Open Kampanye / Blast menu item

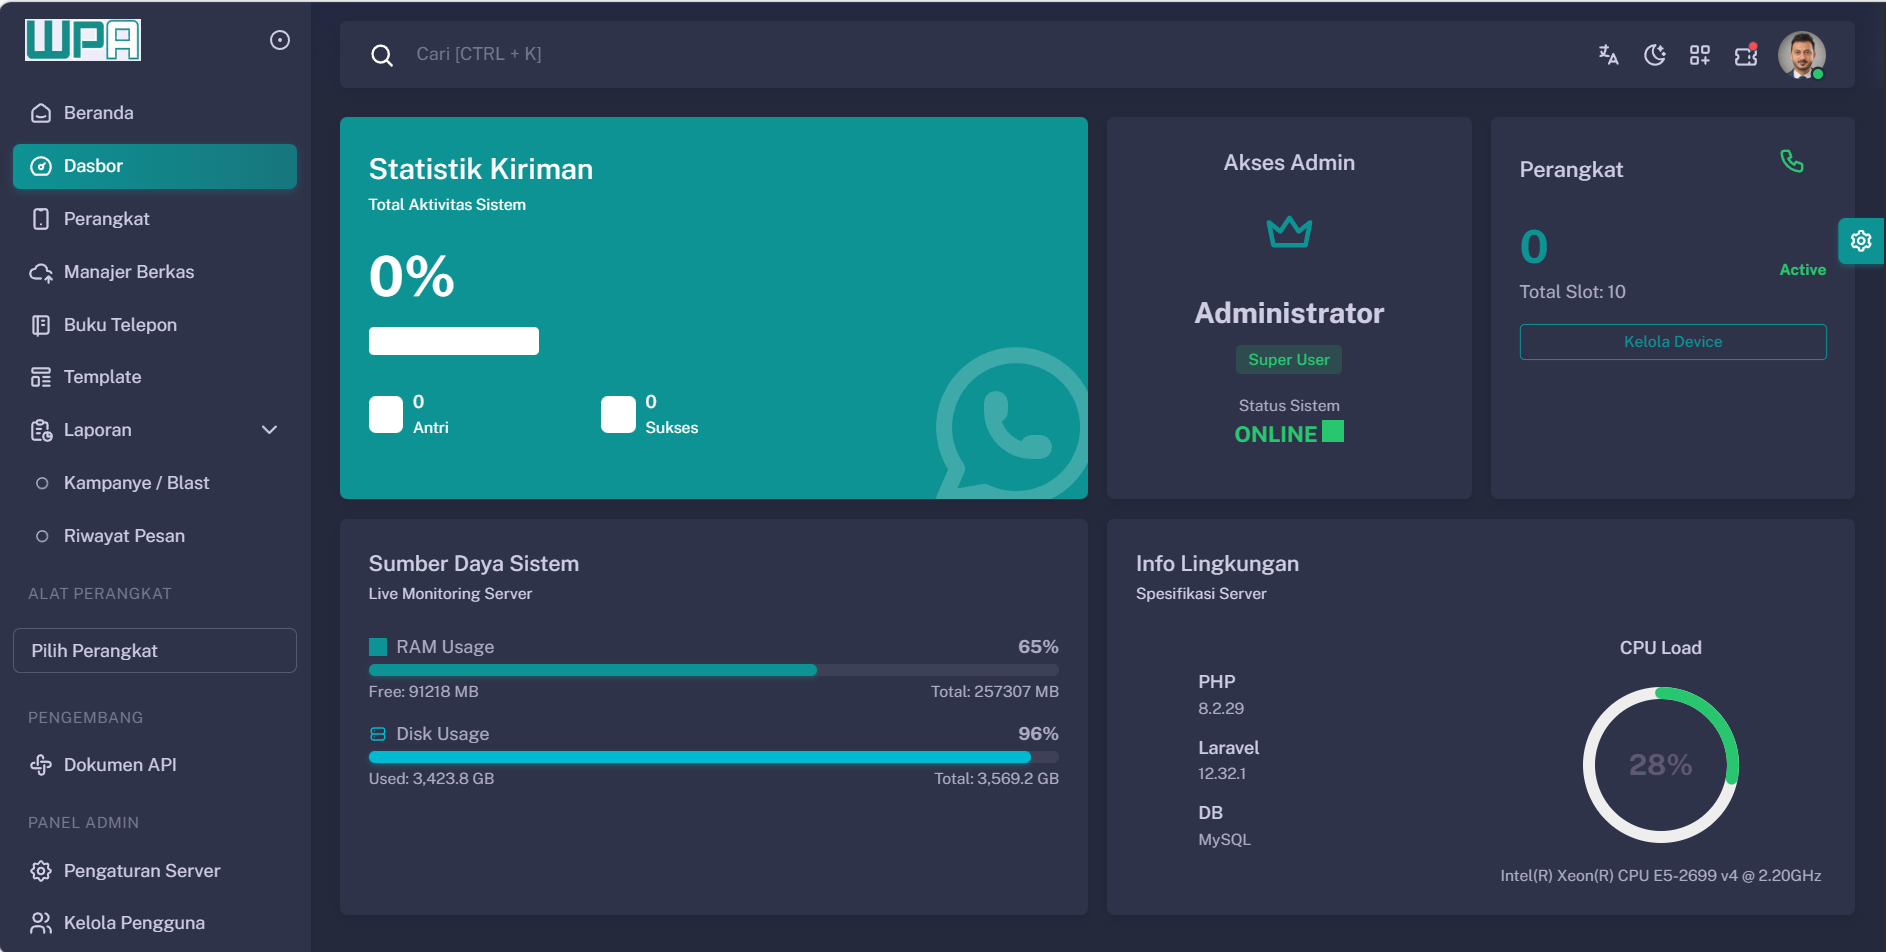(x=136, y=482)
